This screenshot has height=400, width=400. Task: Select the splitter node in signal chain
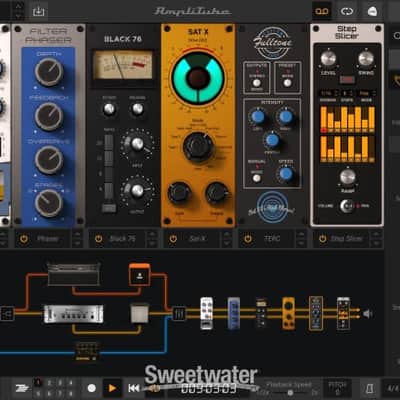point(7,313)
